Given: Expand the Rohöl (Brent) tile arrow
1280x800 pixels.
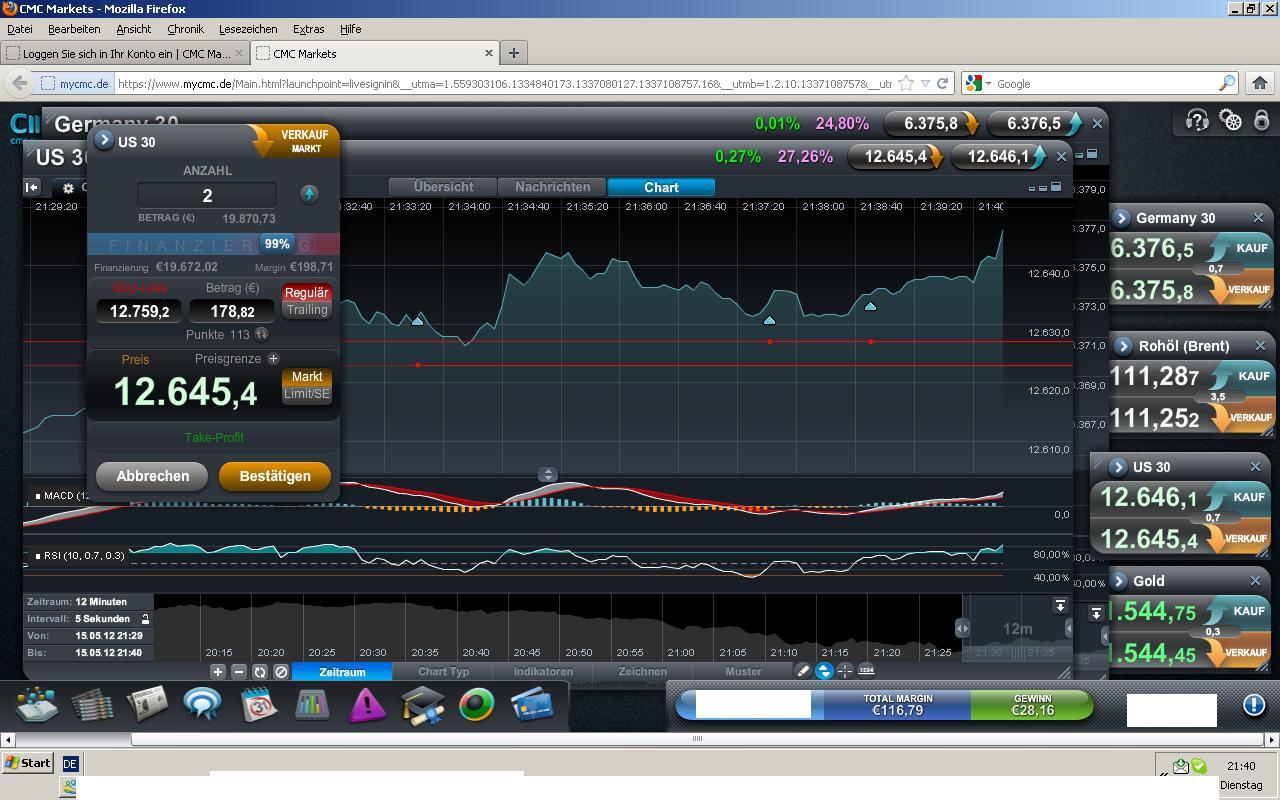Looking at the screenshot, I should click(x=1123, y=346).
